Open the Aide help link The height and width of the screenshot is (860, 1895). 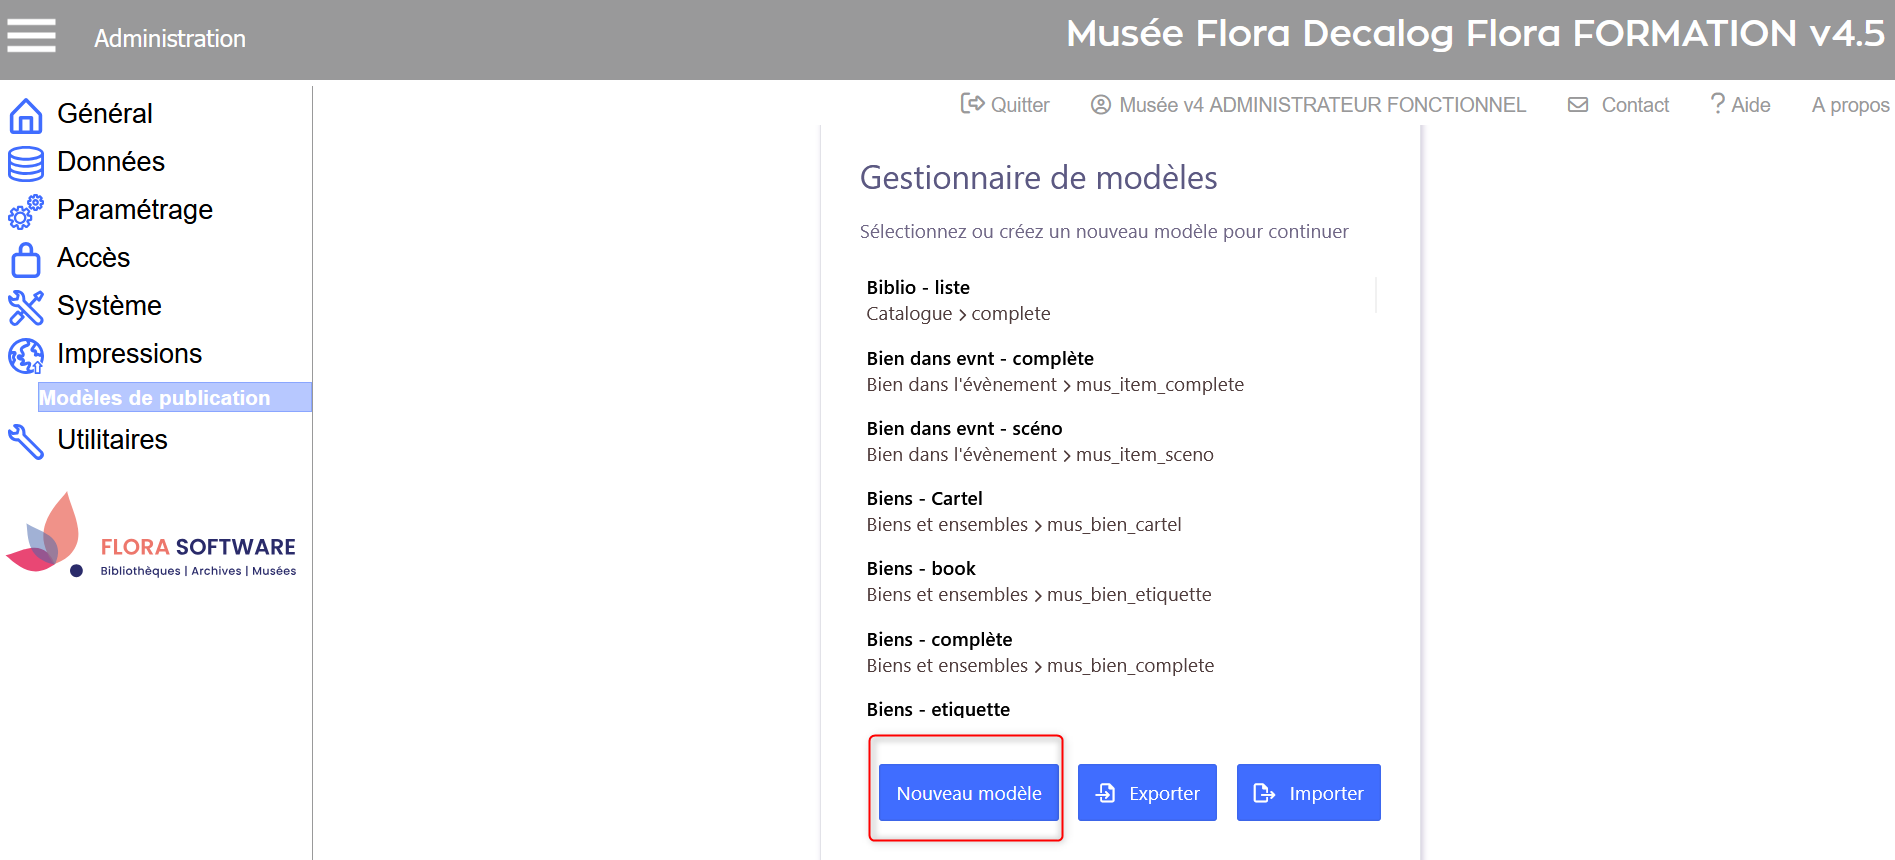pyautogui.click(x=1741, y=105)
